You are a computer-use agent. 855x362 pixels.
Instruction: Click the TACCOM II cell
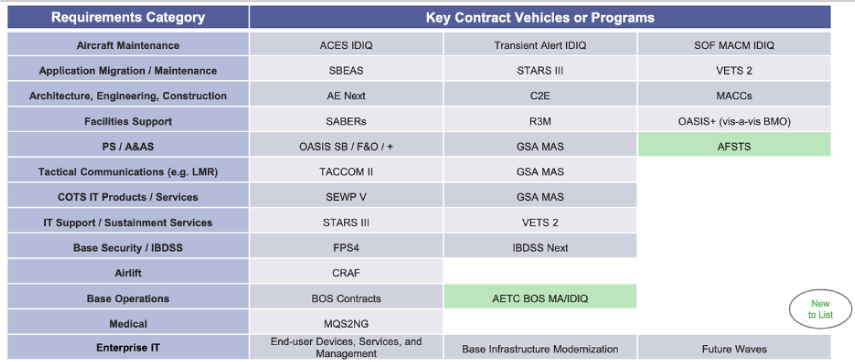click(x=346, y=172)
